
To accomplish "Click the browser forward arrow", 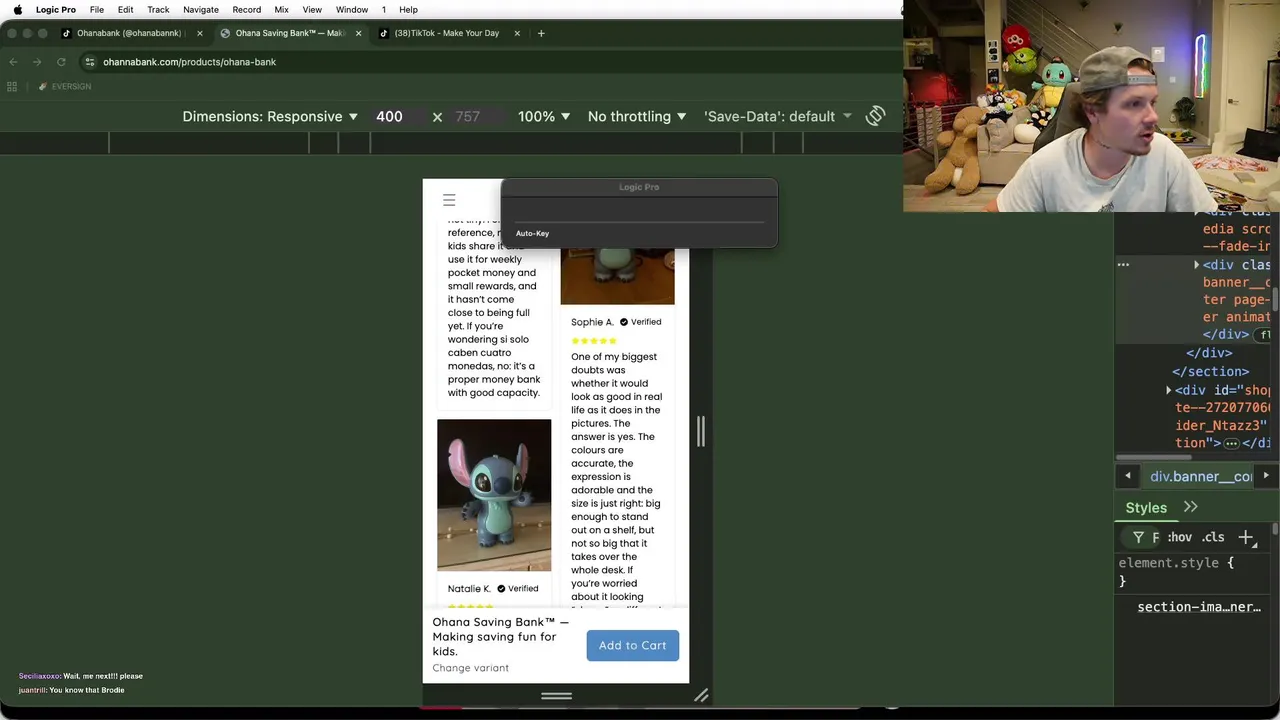I will [37, 62].
